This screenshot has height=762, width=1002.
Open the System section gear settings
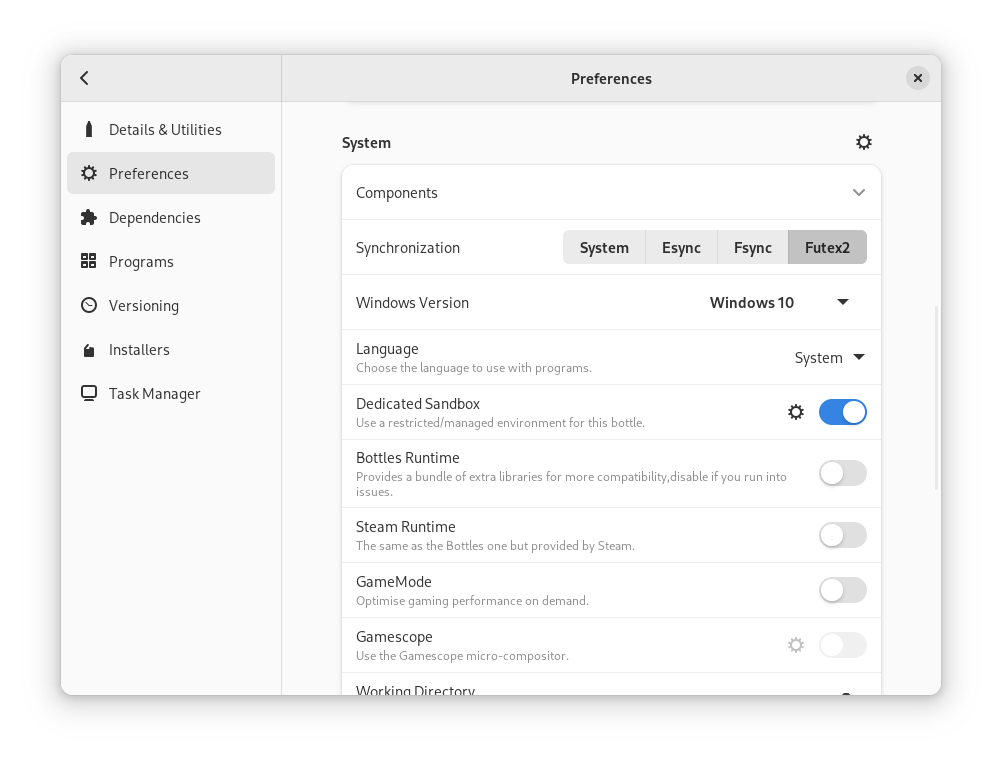click(864, 142)
